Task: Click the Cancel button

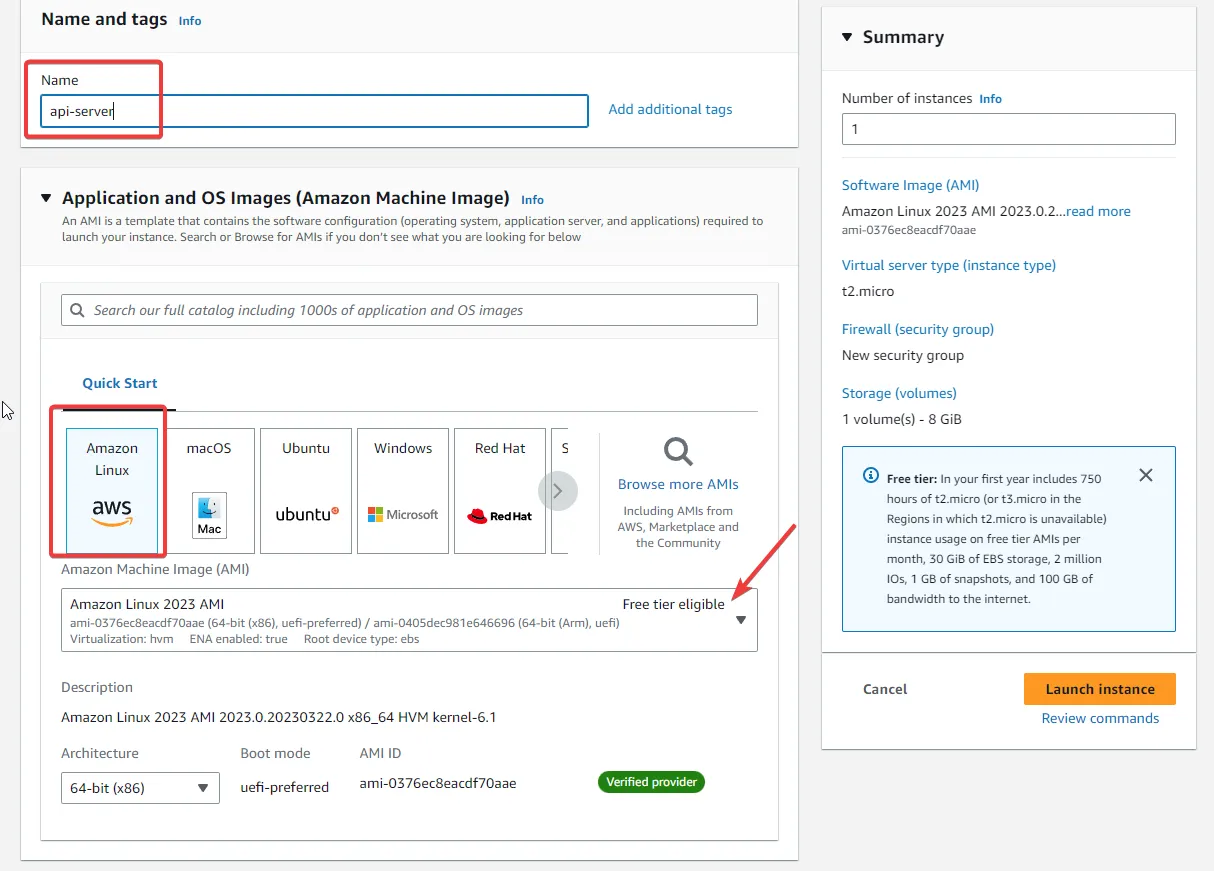Action: click(x=884, y=688)
